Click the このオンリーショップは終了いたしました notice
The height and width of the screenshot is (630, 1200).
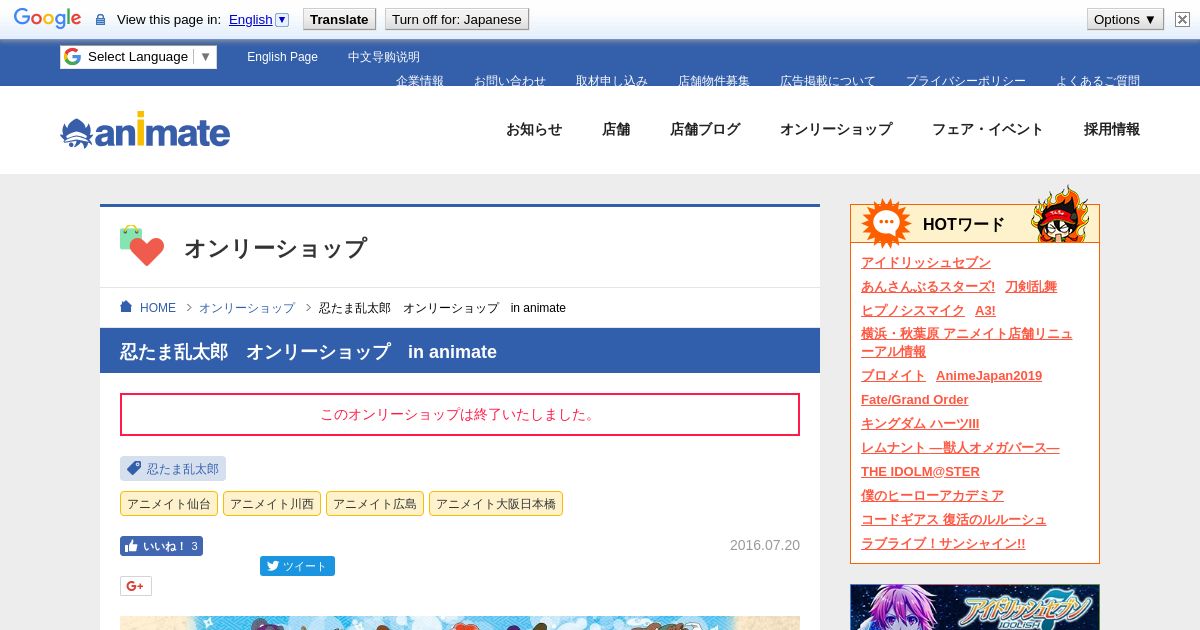460,414
